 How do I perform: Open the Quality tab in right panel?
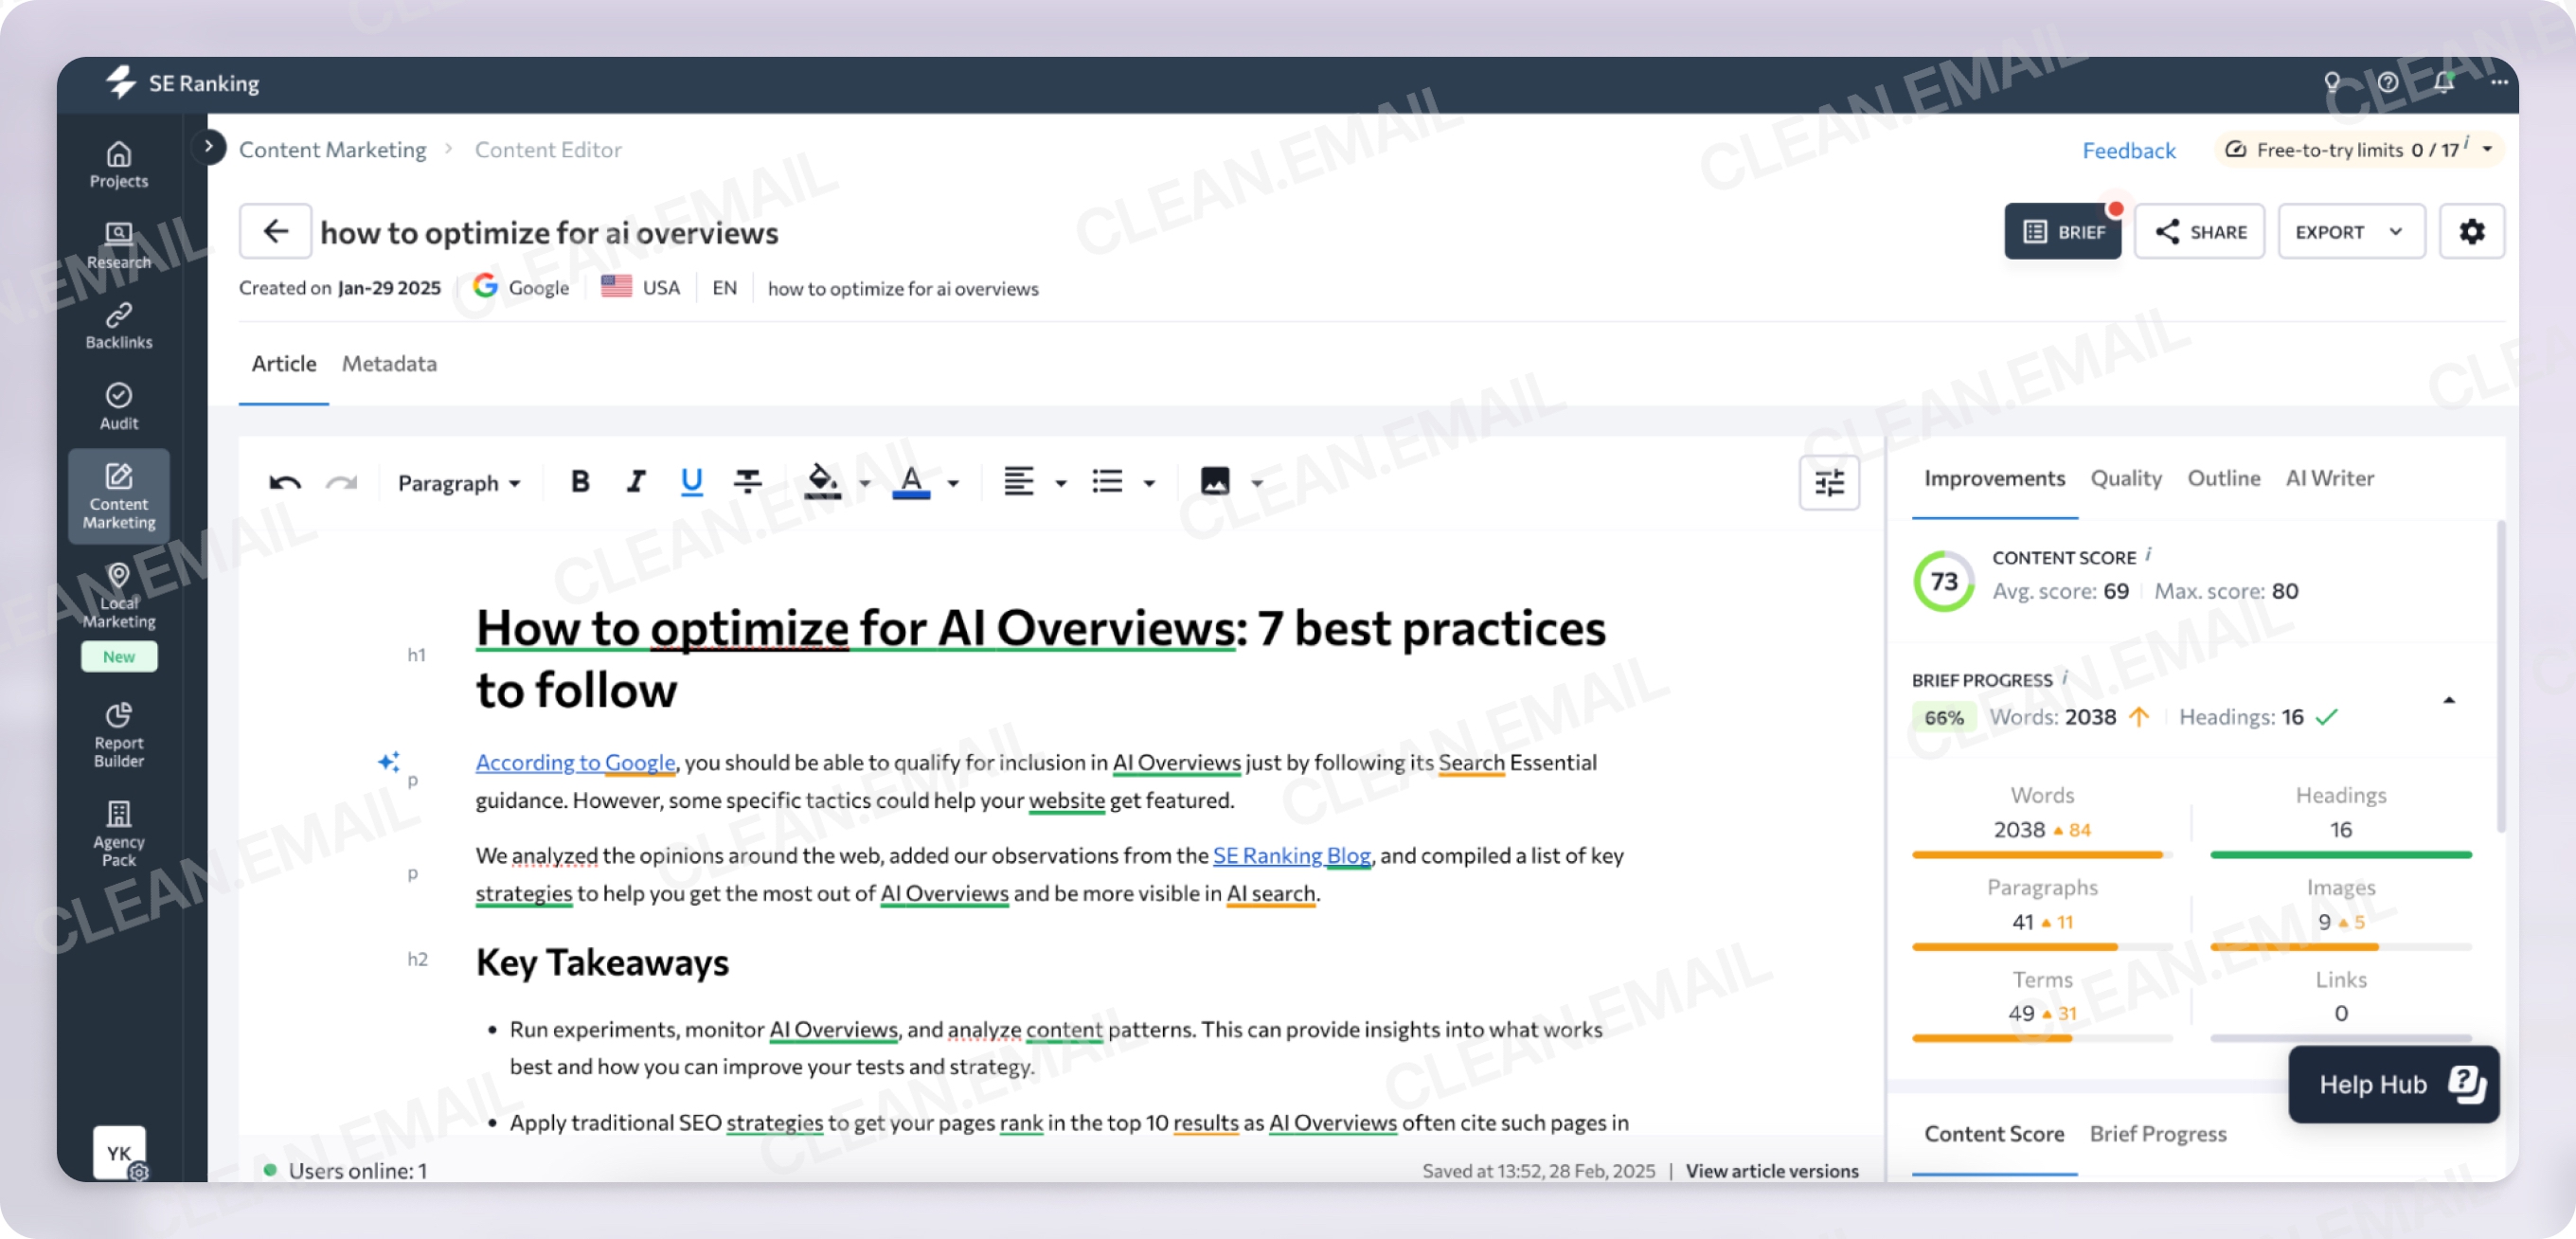click(x=2126, y=478)
